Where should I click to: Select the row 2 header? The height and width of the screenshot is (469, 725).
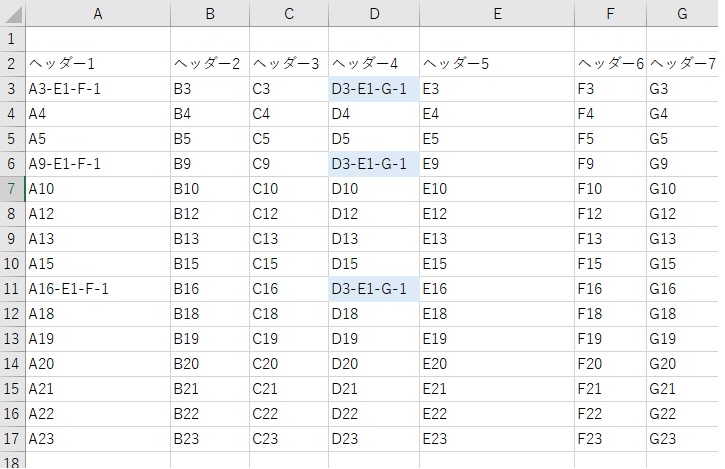[x=12, y=64]
